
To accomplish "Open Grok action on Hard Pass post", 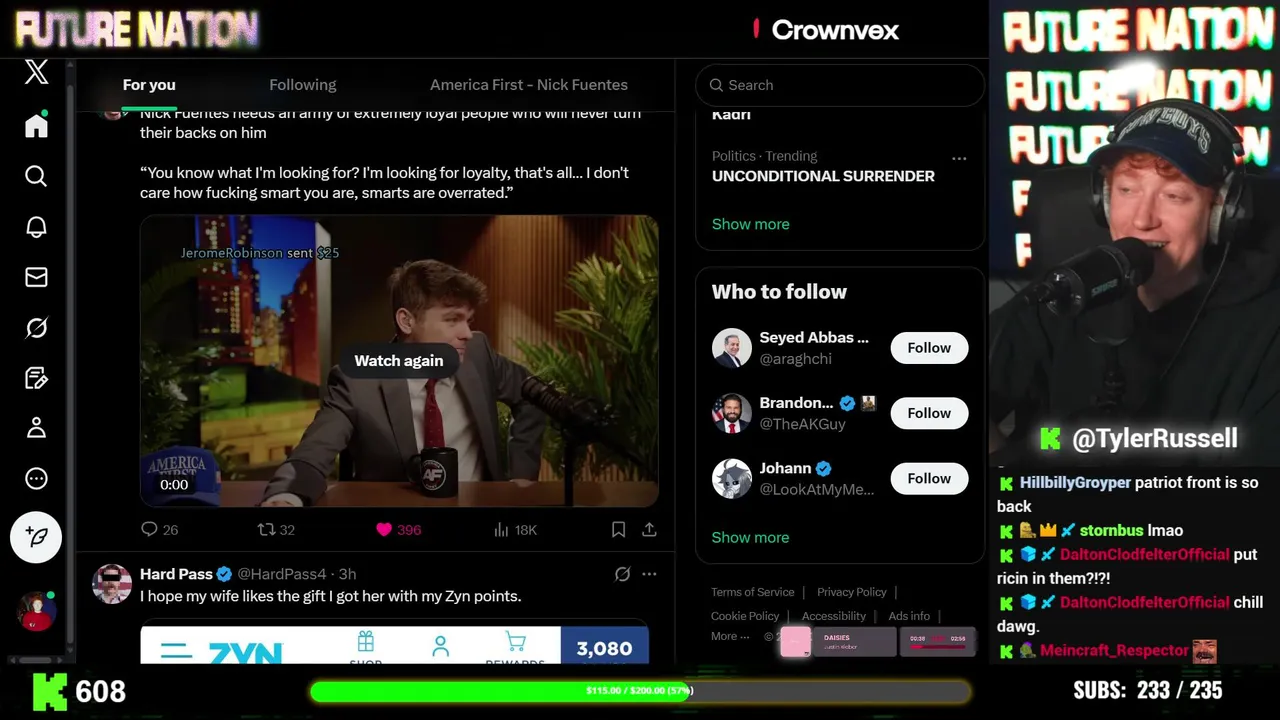I will click(x=622, y=574).
